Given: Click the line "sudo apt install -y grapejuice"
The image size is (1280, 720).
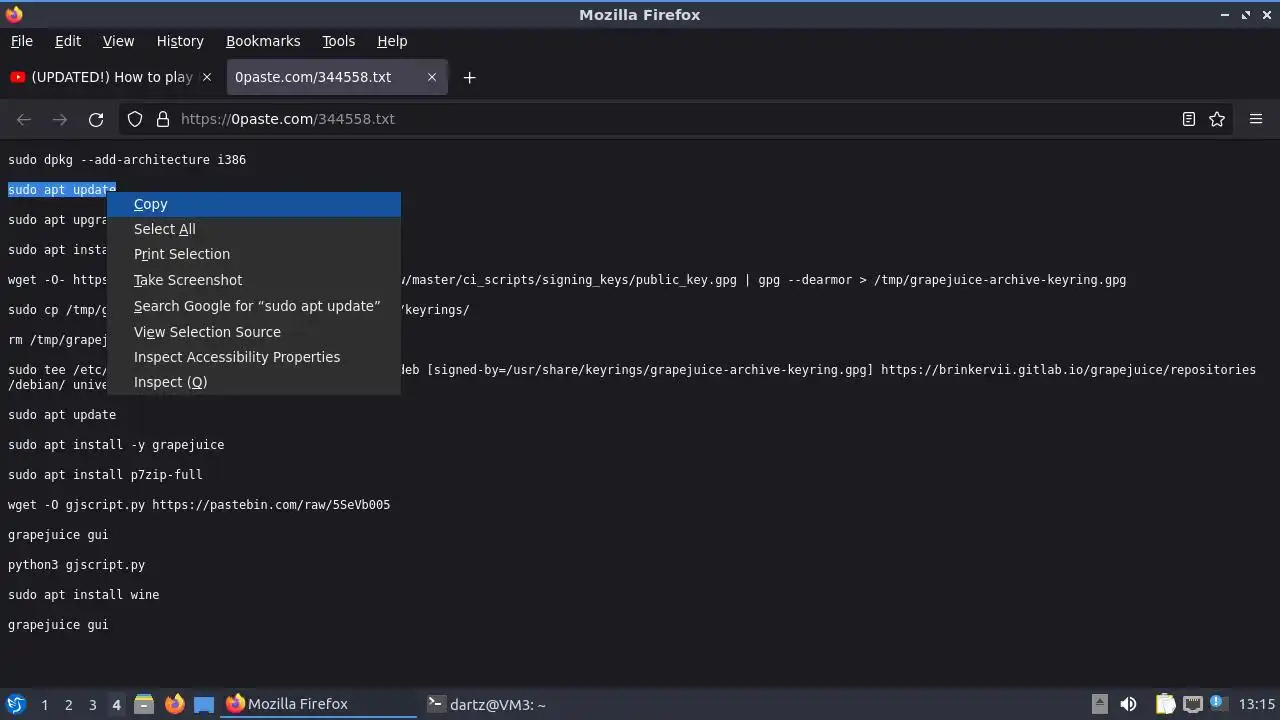Looking at the screenshot, I should click(x=116, y=445).
